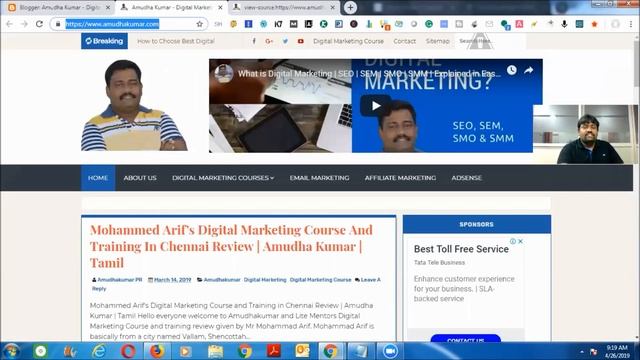Open the Windows Start button
This screenshot has width=640, height=360.
coord(11,351)
